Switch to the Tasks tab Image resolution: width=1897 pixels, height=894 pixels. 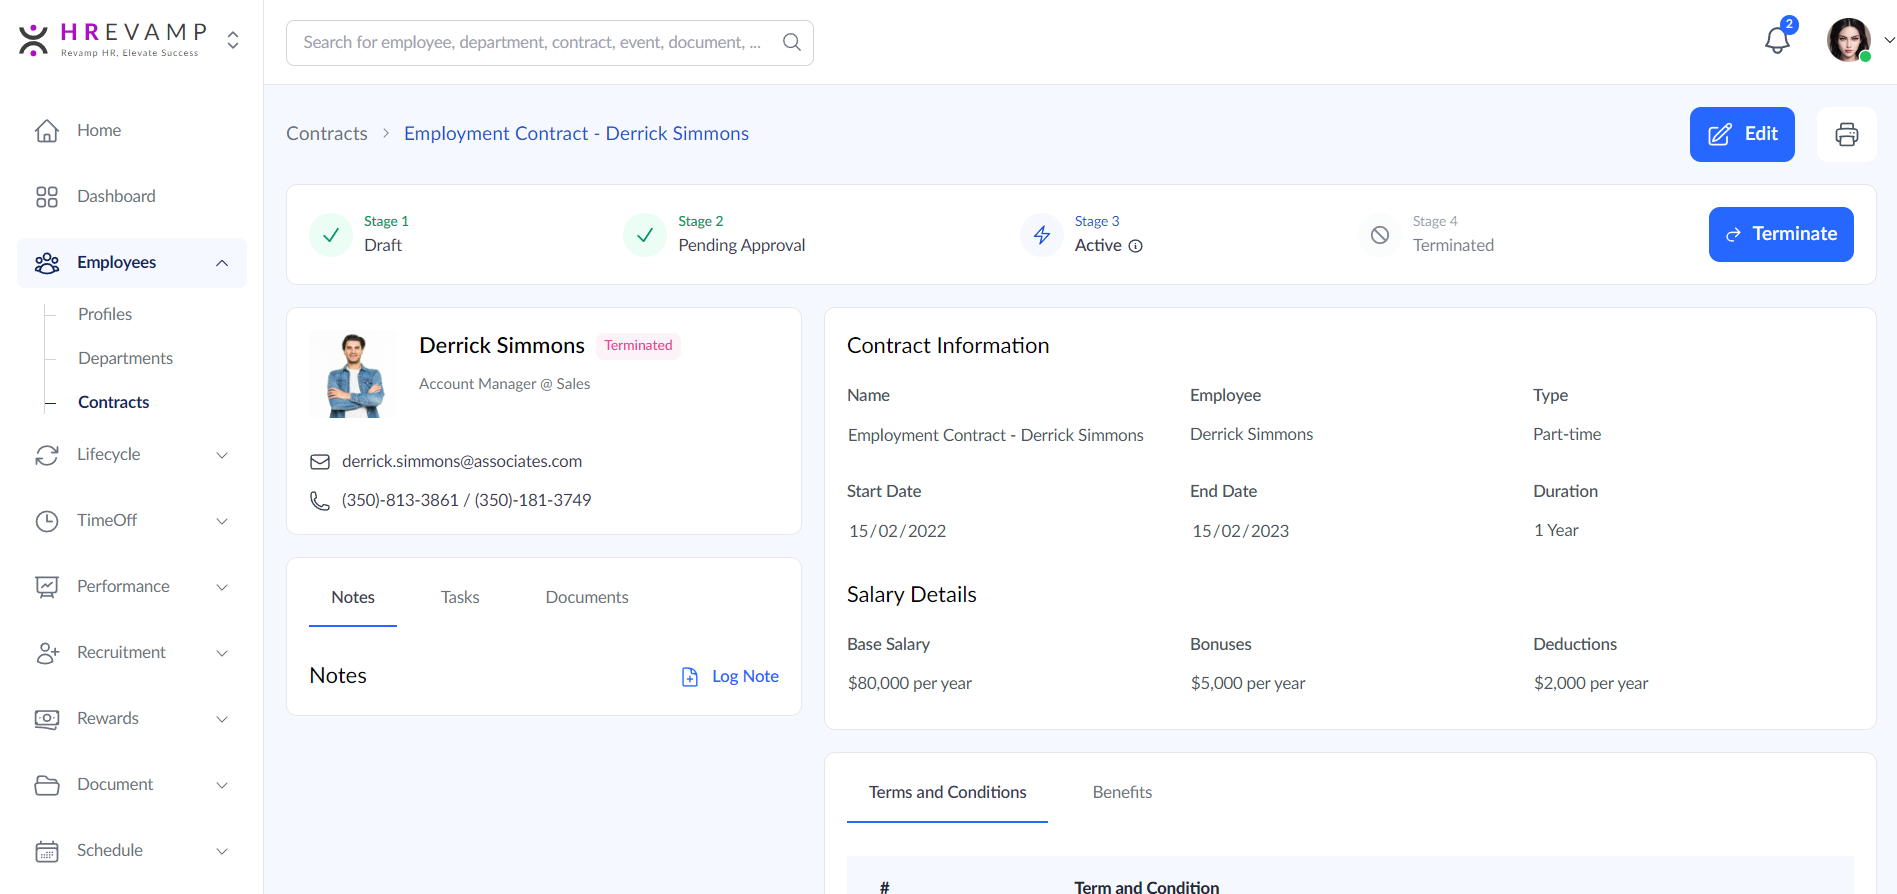tap(460, 597)
